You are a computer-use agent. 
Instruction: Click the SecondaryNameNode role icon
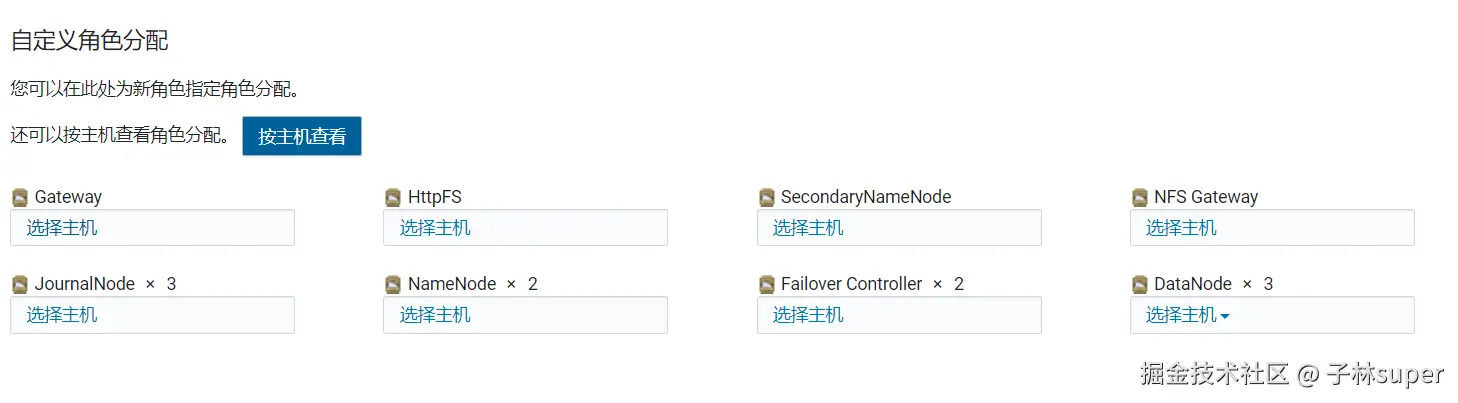pyautogui.click(x=767, y=198)
